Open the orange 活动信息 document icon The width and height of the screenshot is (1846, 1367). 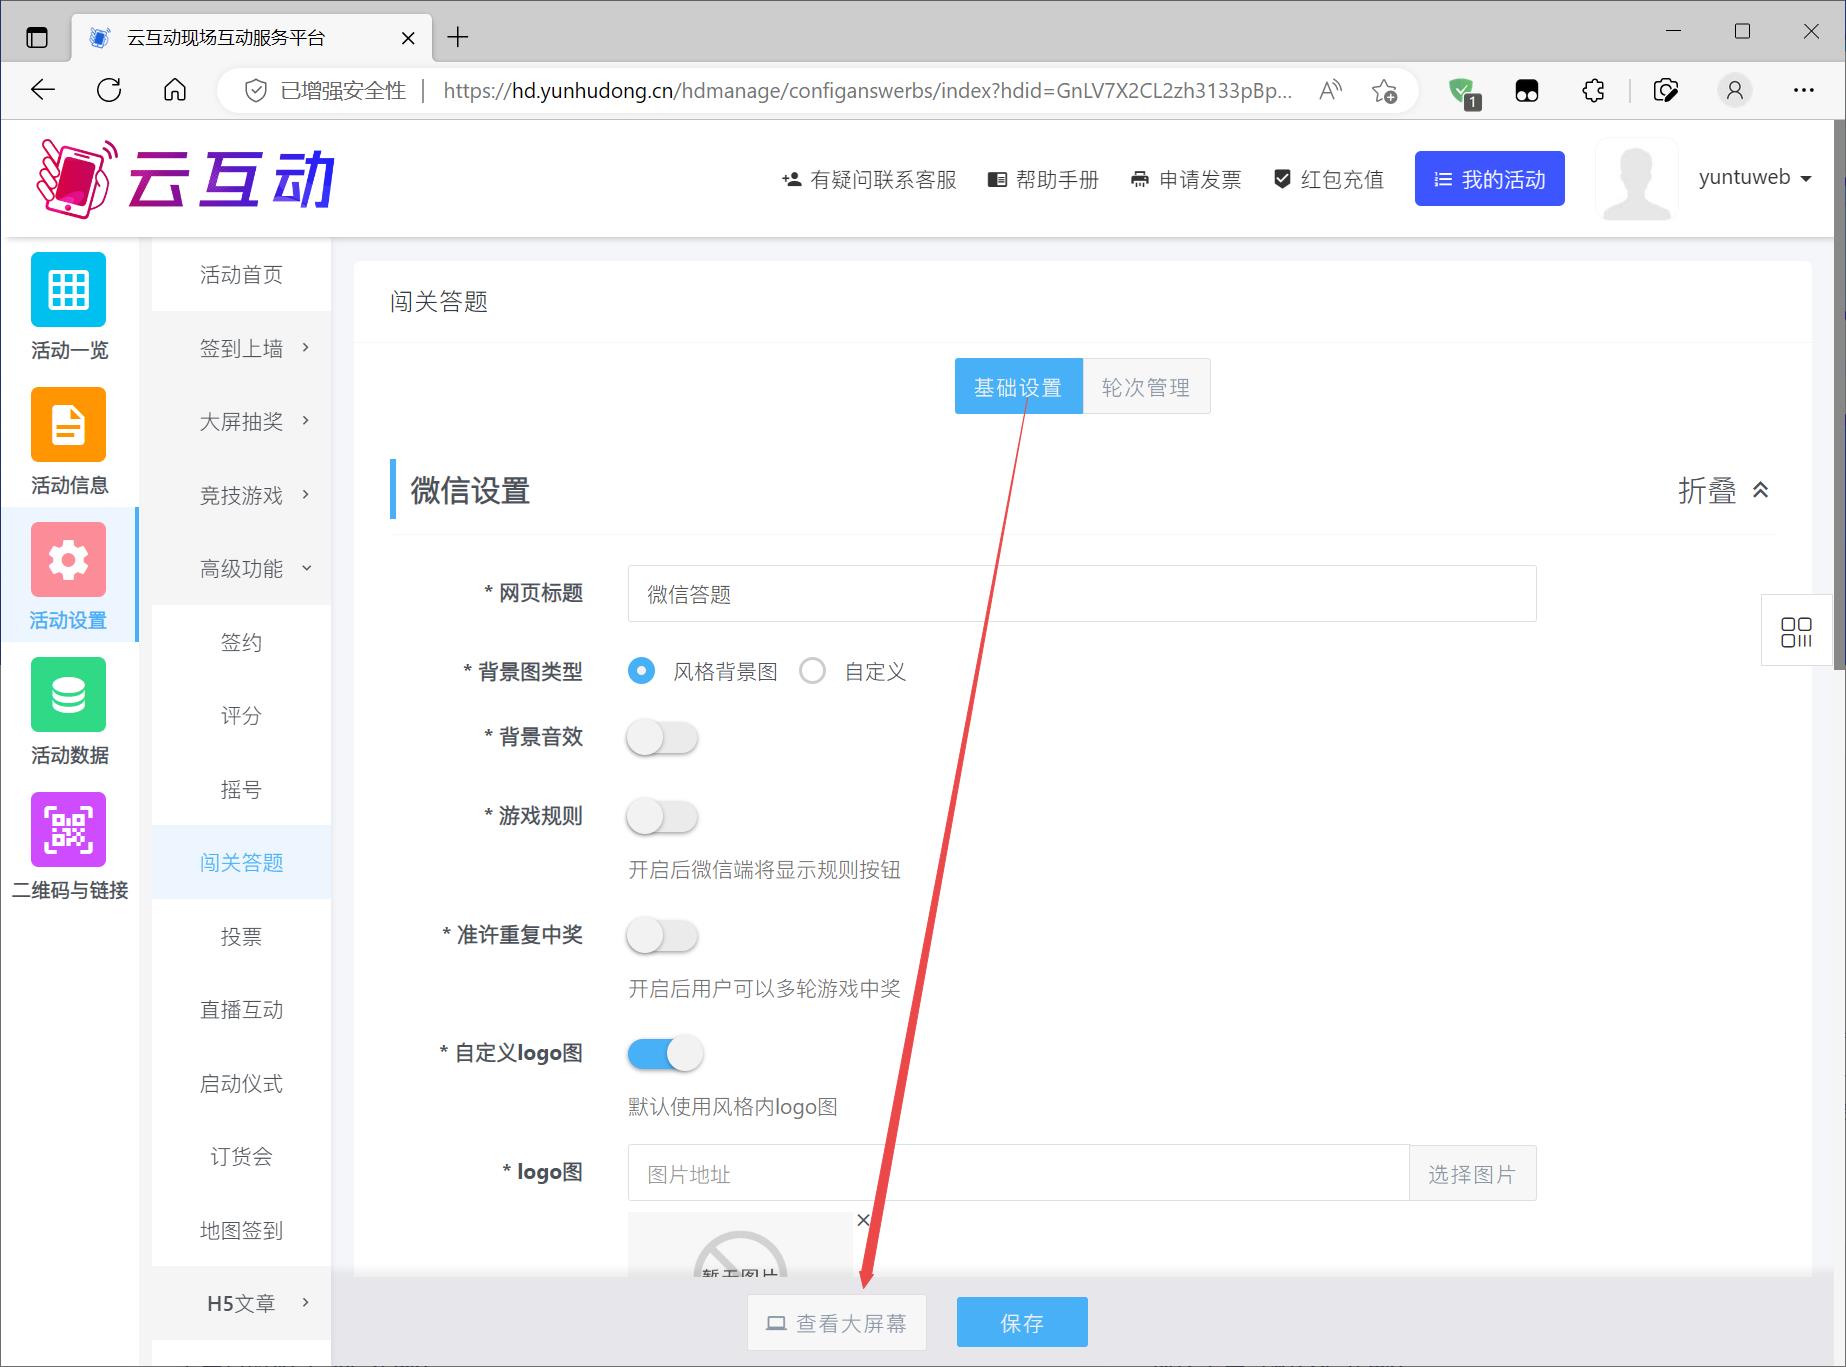coord(68,425)
